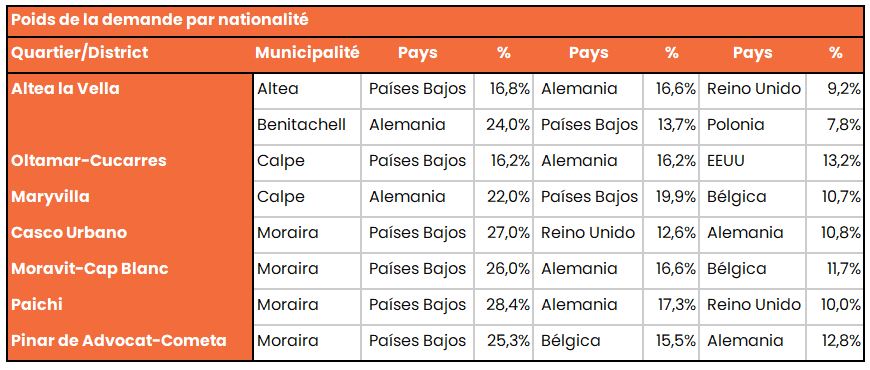Click the Paichi district label

(37, 305)
